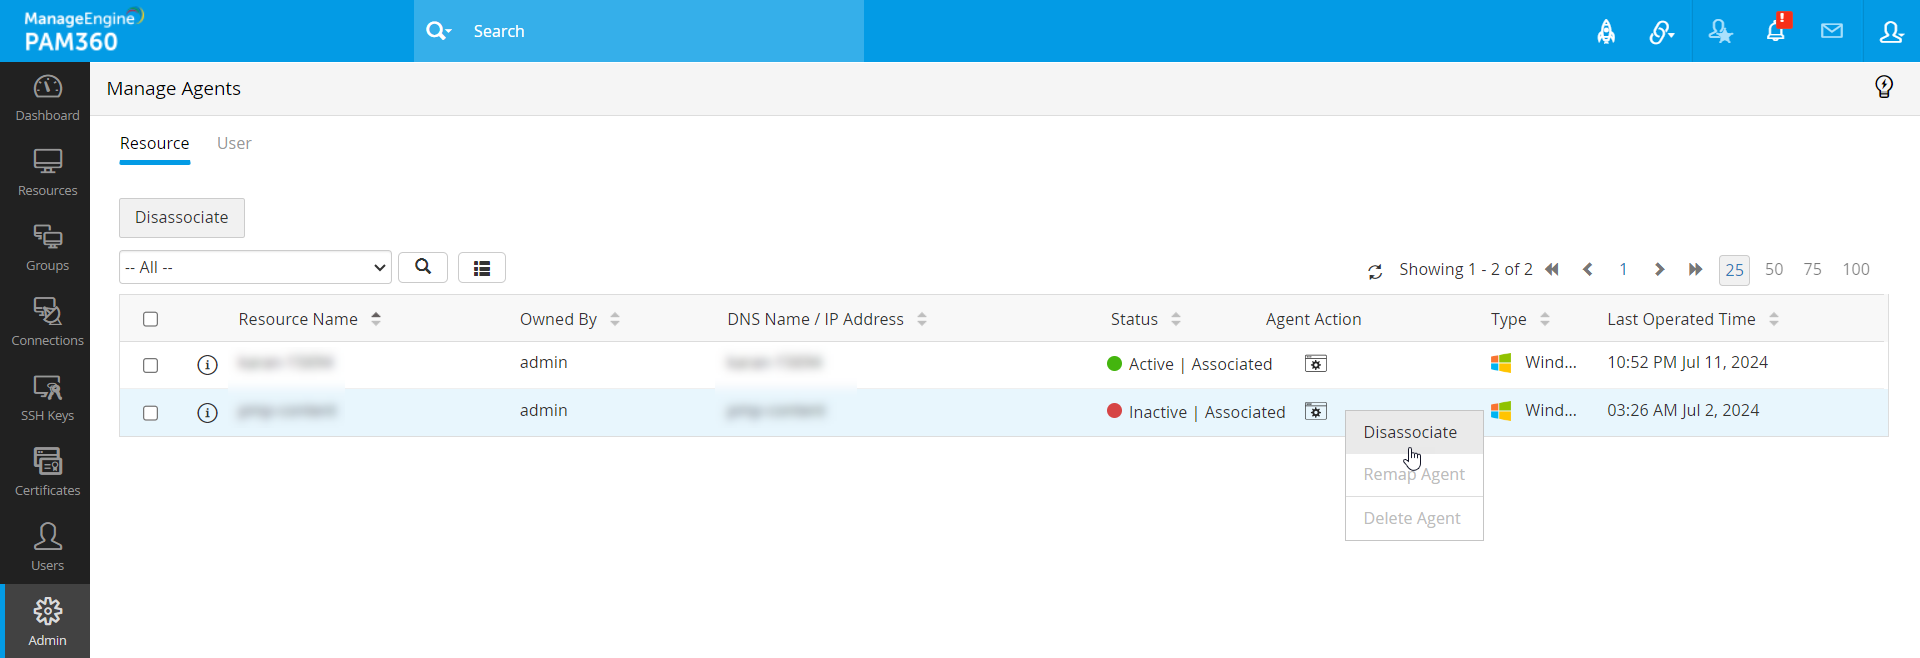1920x658 pixels.
Task: Open the search options dropdown arrow
Action: pos(448,31)
